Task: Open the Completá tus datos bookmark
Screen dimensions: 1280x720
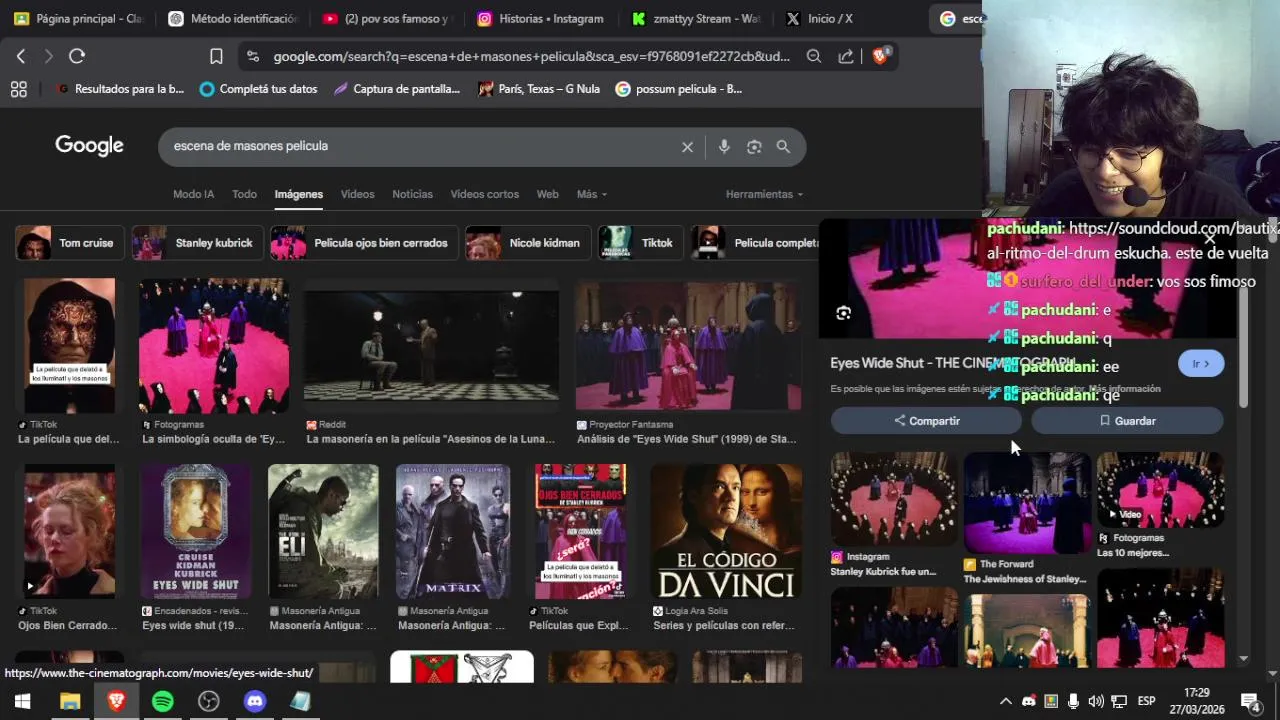Action: tap(259, 89)
